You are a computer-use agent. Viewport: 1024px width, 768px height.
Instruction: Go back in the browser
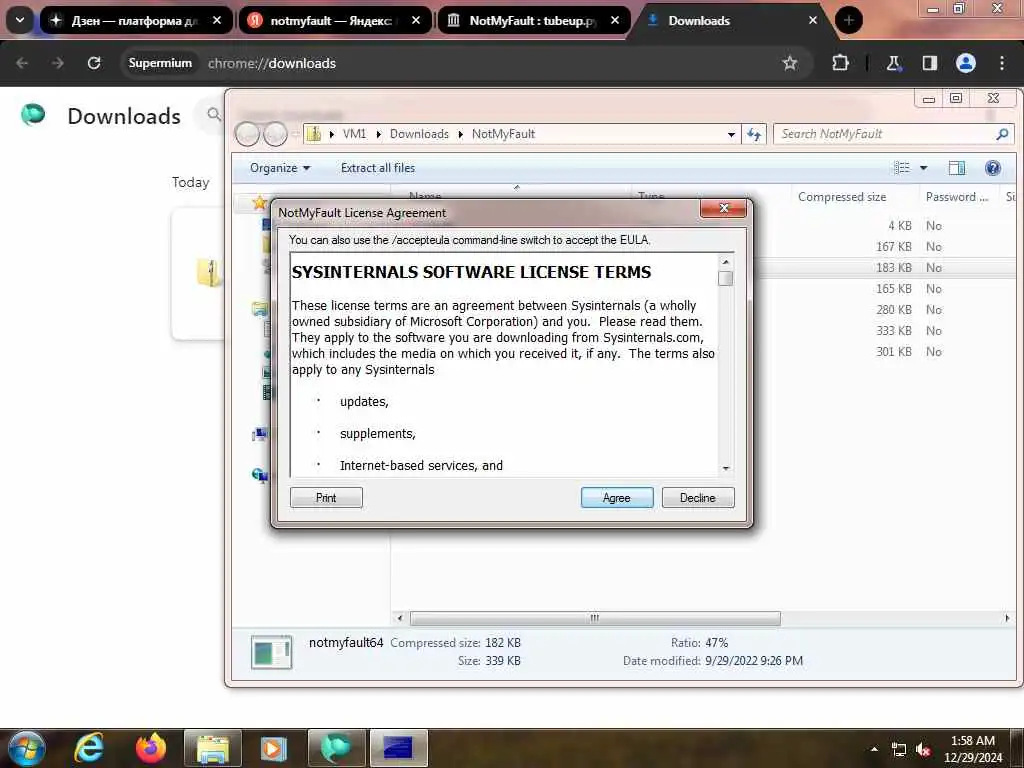click(x=22, y=63)
